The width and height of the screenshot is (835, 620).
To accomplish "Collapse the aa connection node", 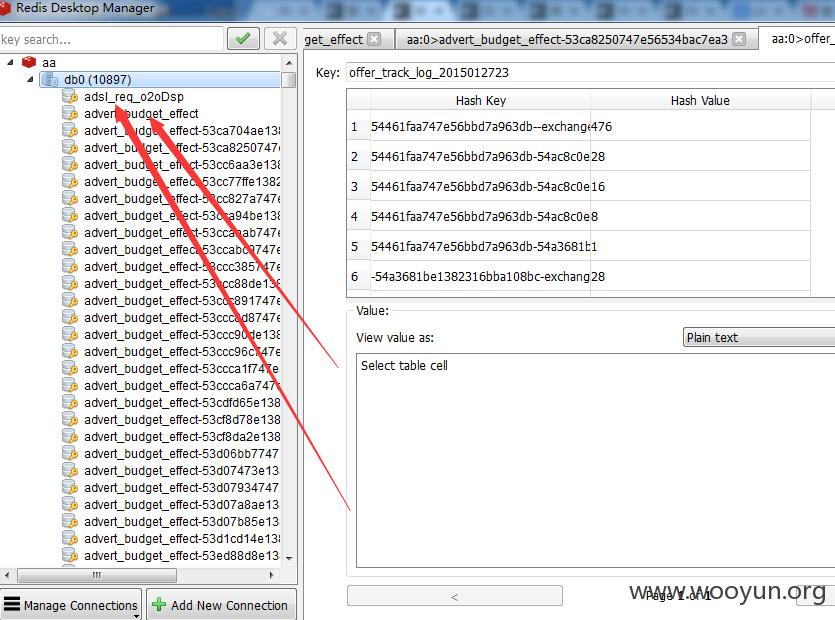I will [x=10, y=62].
